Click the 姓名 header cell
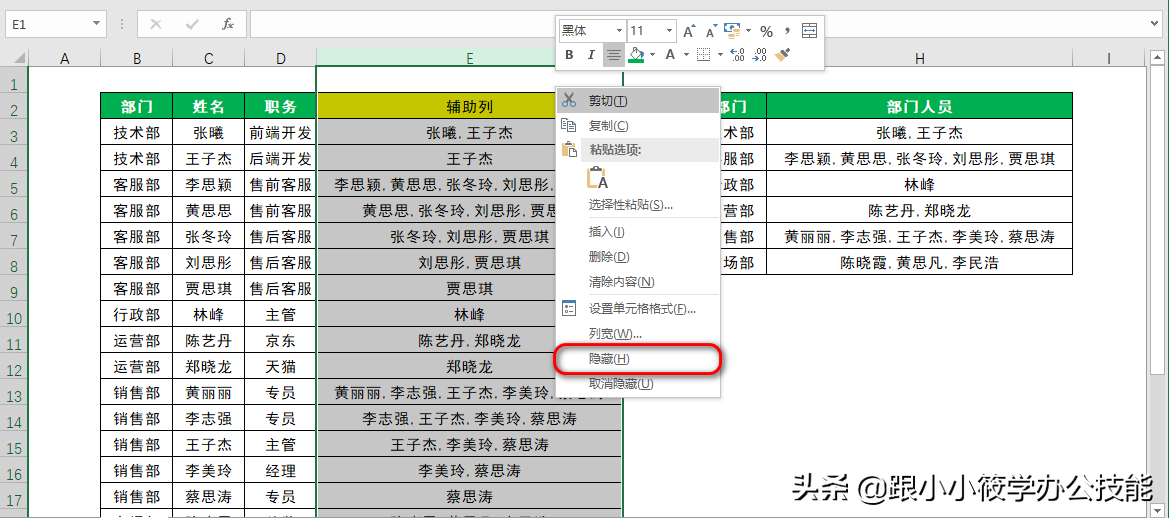The image size is (1169, 518). [208, 107]
